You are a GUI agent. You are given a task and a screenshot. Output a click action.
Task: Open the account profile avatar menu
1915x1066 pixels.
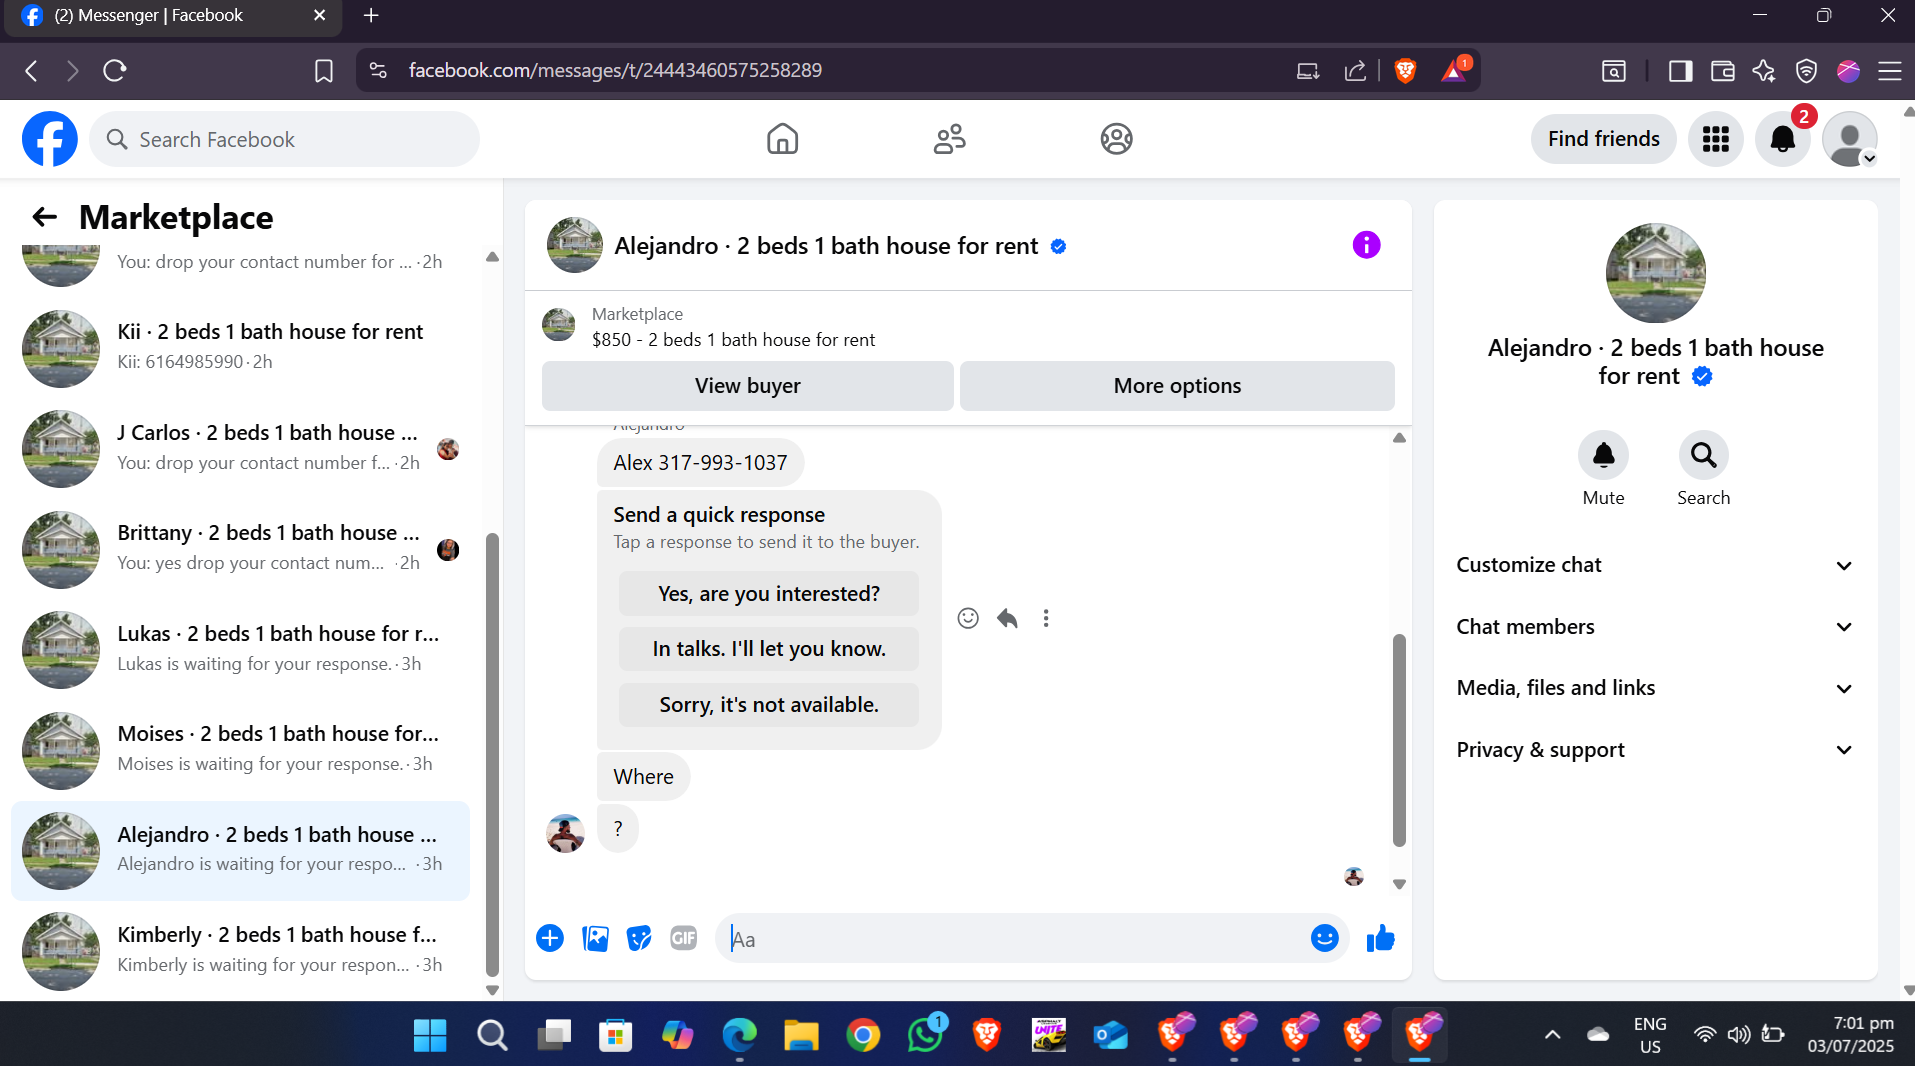click(1850, 139)
